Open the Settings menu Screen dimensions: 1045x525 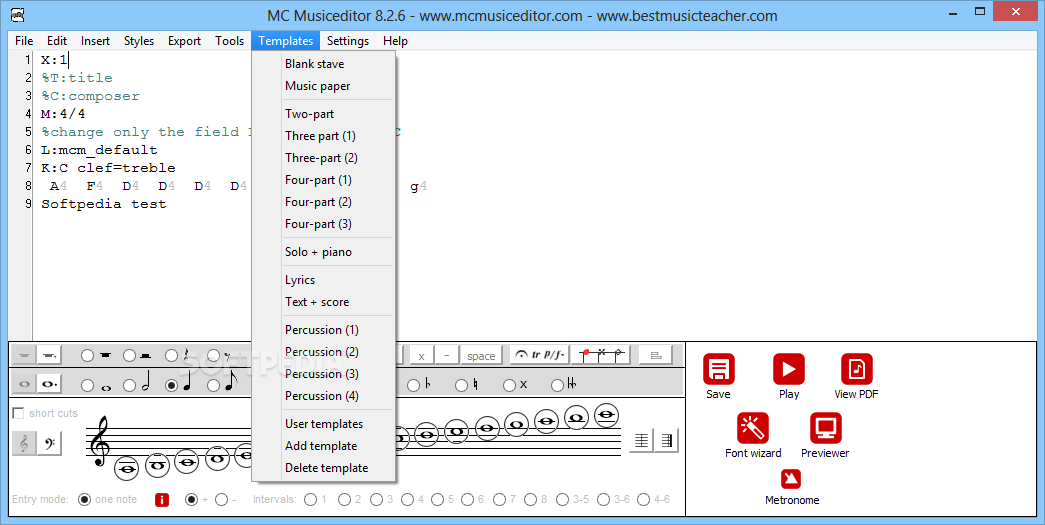tap(348, 41)
